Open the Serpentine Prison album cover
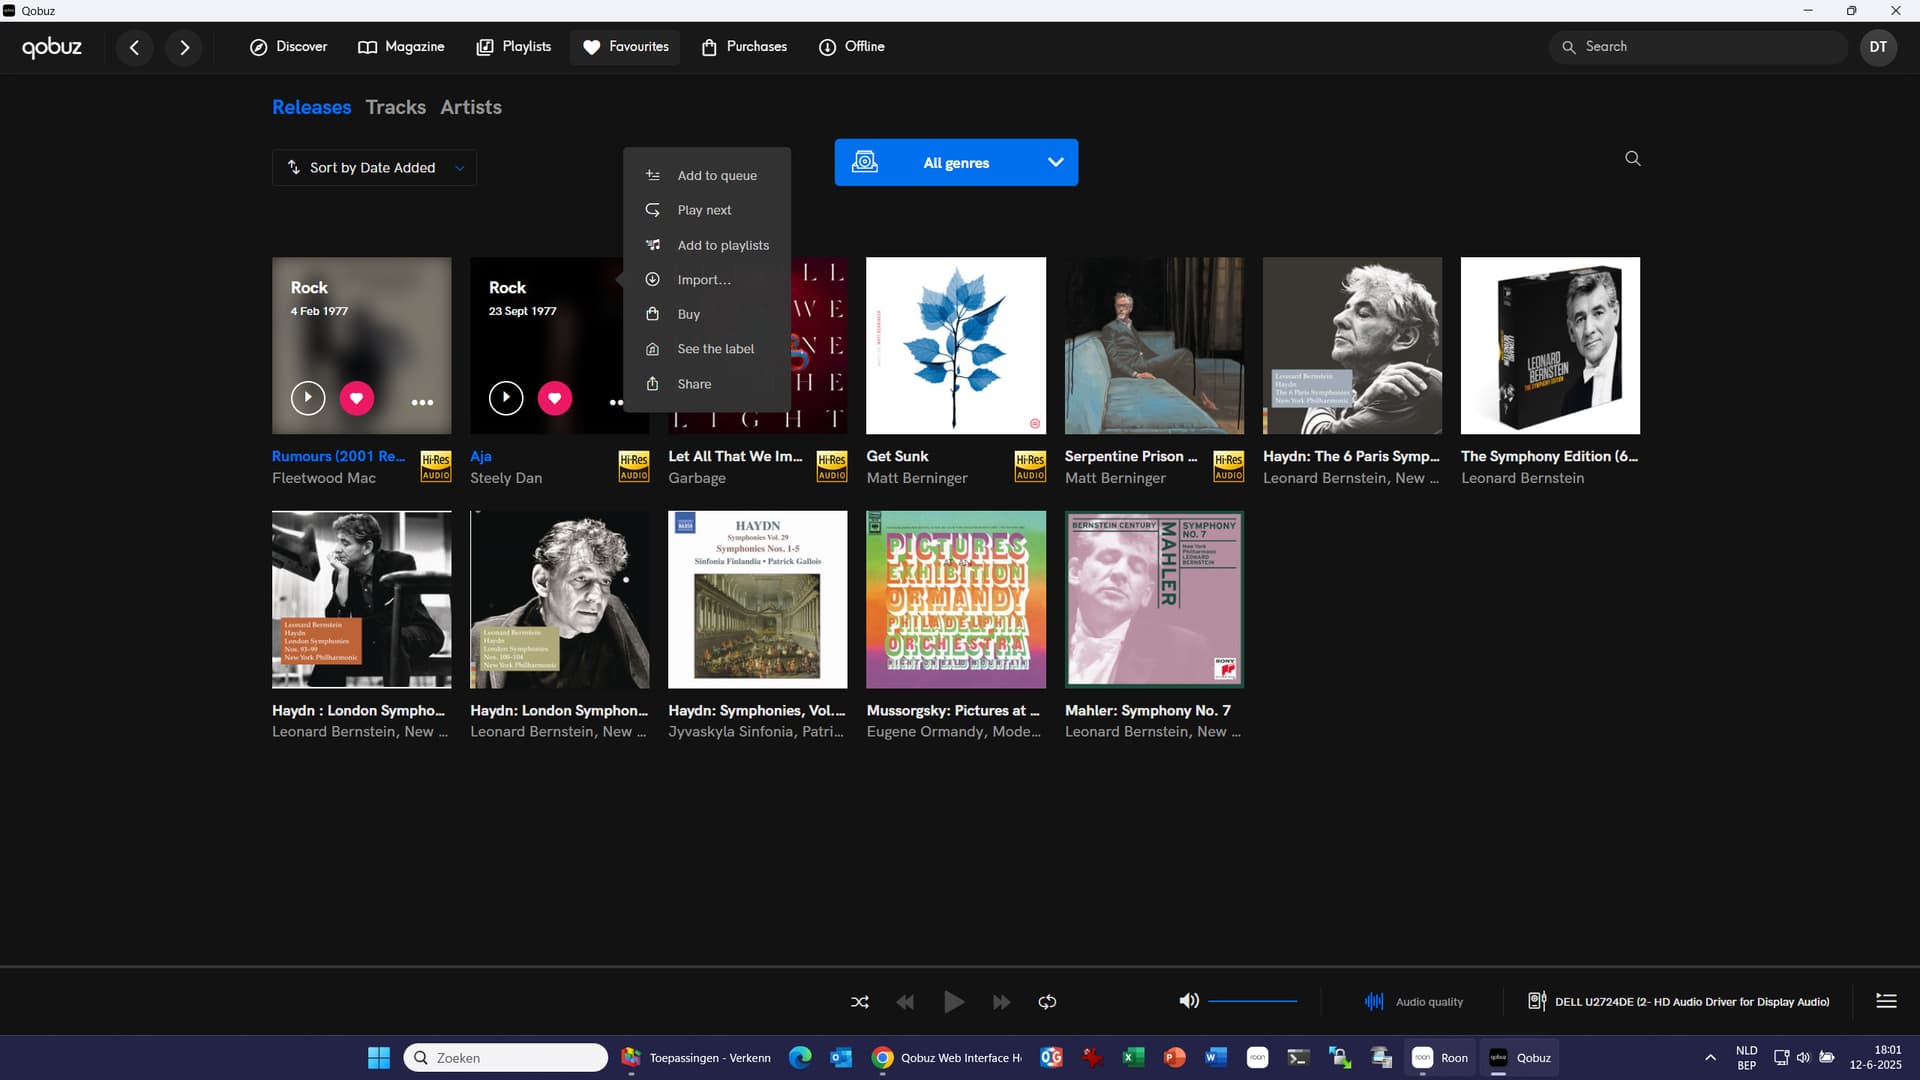Image resolution: width=1920 pixels, height=1080 pixels. [x=1154, y=346]
